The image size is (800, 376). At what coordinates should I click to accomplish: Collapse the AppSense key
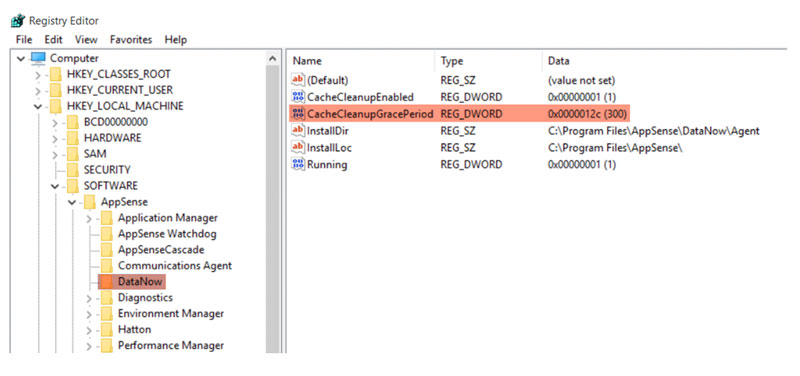[x=72, y=203]
